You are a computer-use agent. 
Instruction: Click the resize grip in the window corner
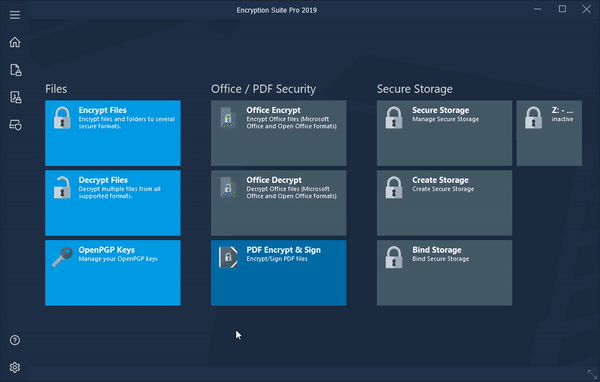592,374
